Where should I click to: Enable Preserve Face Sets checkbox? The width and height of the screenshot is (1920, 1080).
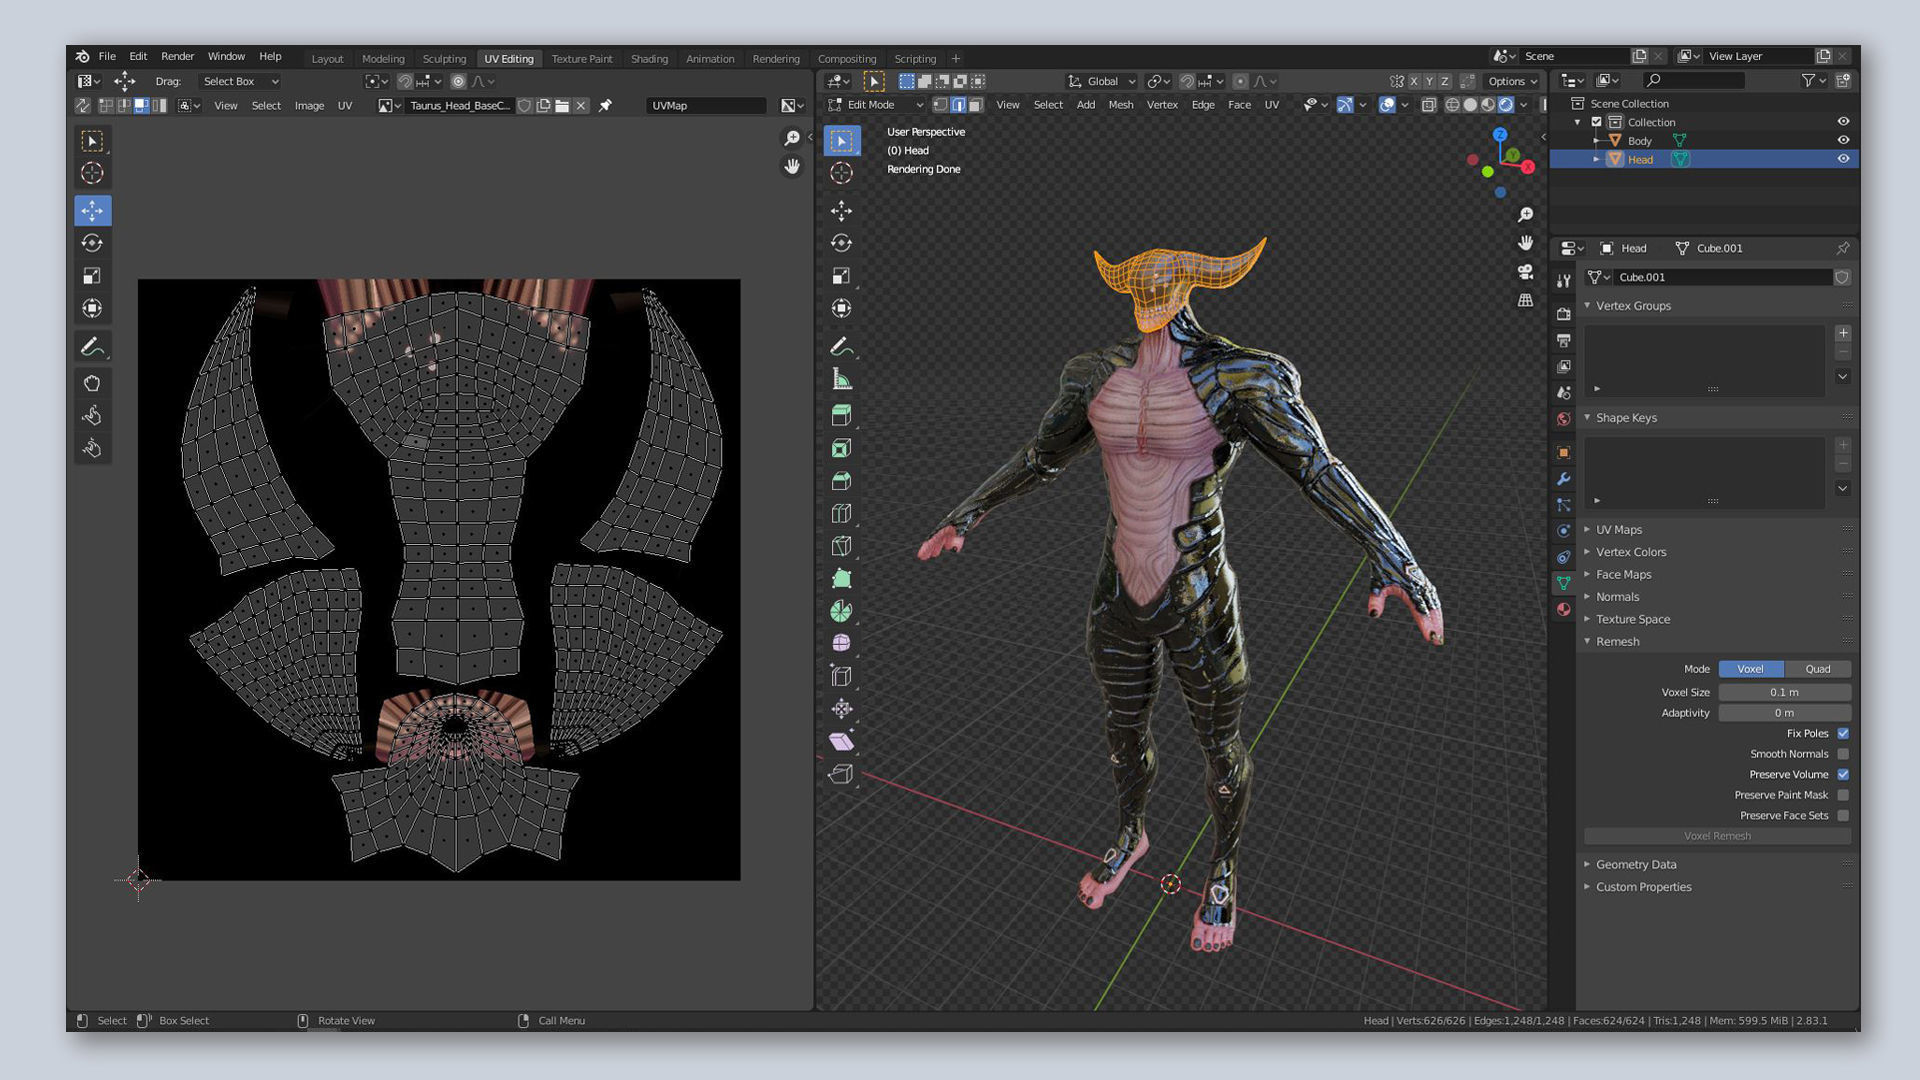pyautogui.click(x=1843, y=816)
